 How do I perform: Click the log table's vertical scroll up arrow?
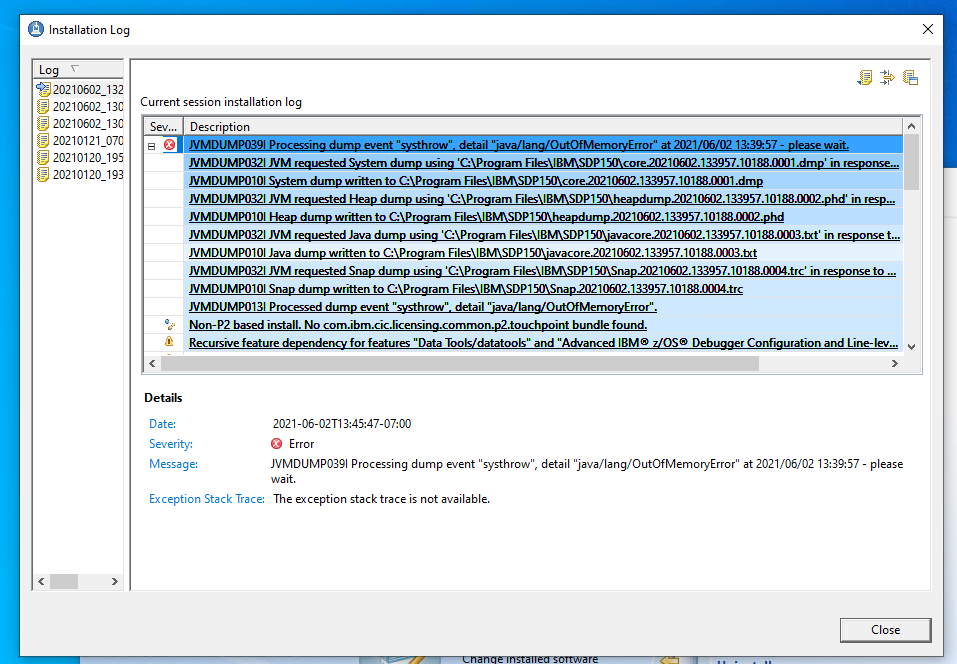(911, 126)
